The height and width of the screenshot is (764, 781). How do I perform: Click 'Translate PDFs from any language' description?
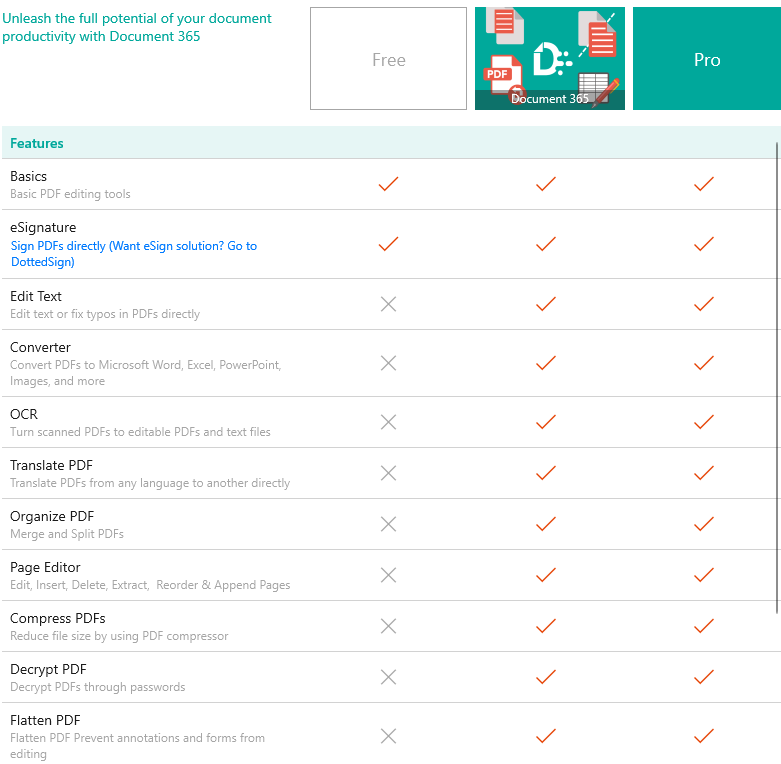point(150,483)
